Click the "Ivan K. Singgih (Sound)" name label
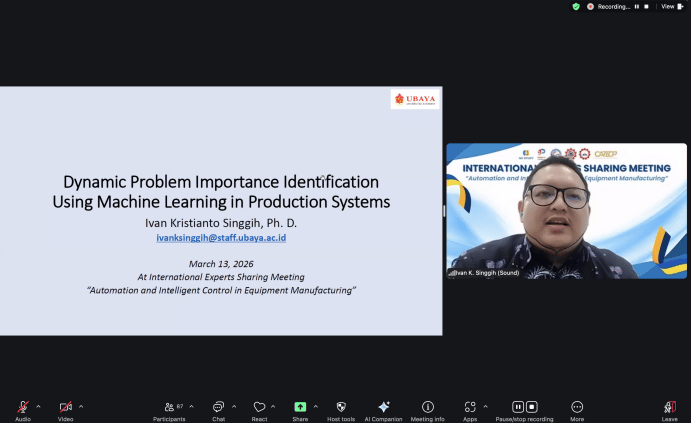The image size is (691, 423). click(484, 273)
